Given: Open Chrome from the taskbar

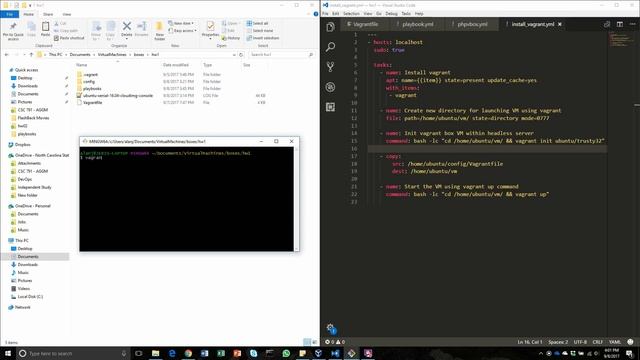Looking at the screenshot, I should [188, 353].
